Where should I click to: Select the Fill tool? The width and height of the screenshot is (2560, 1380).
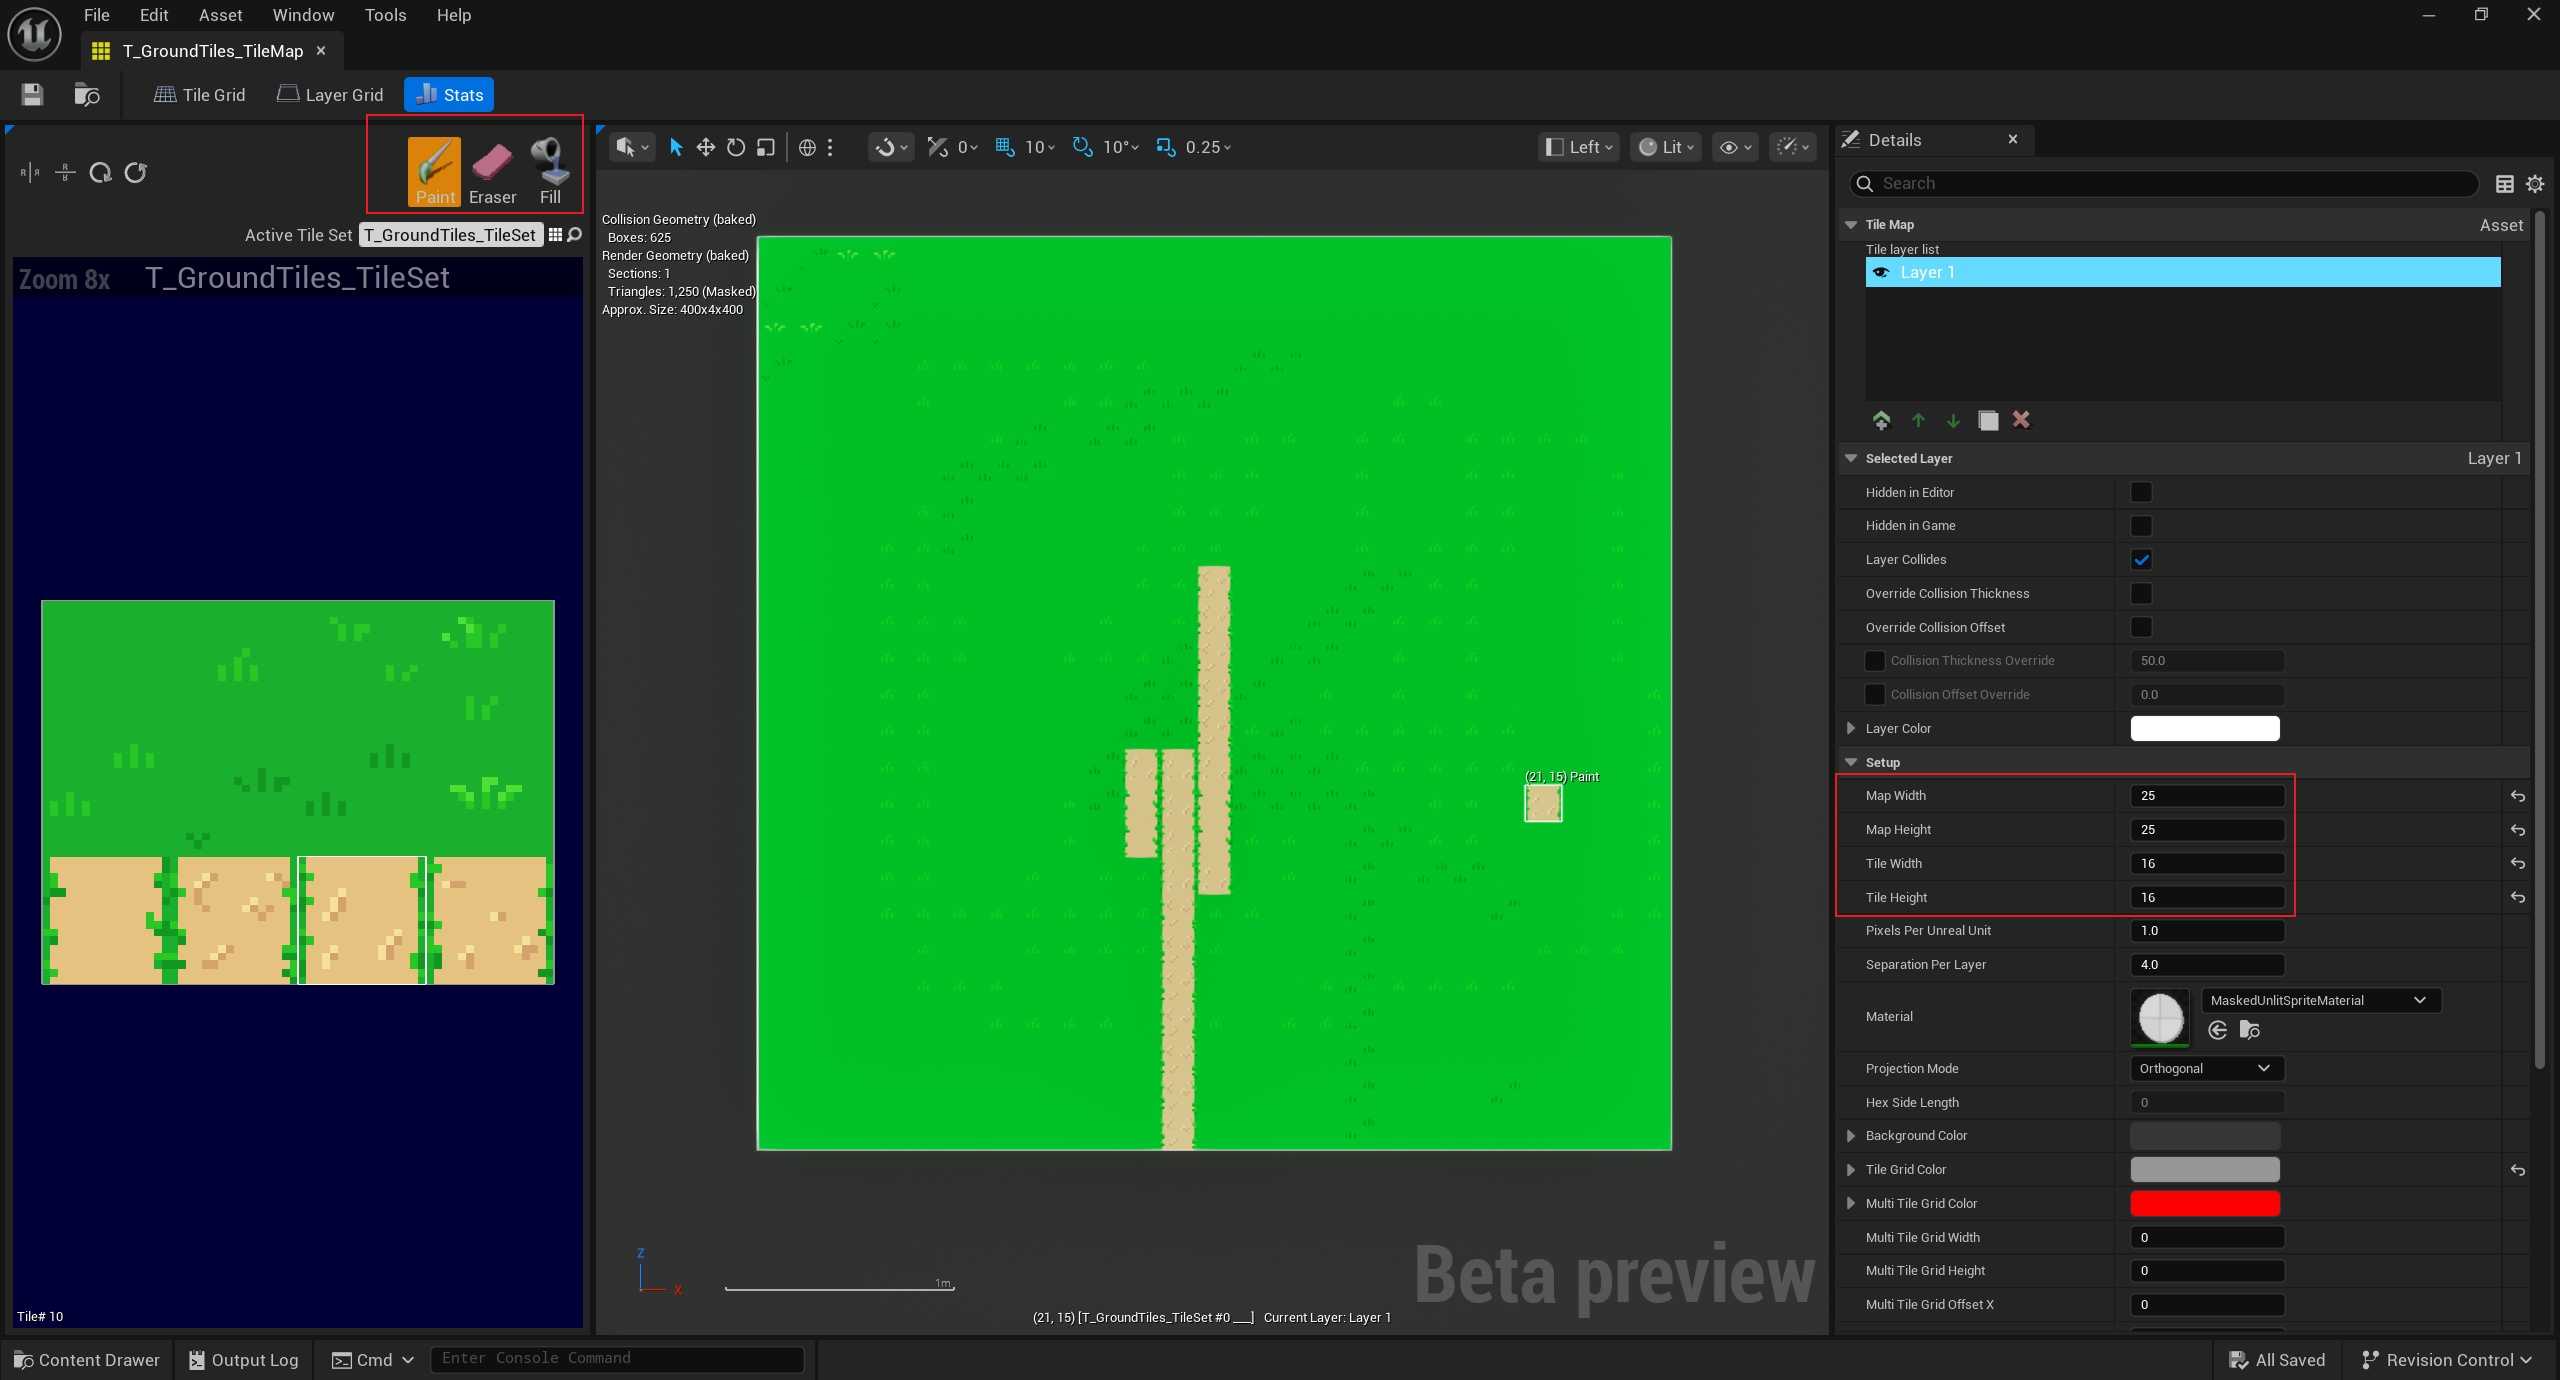(550, 172)
